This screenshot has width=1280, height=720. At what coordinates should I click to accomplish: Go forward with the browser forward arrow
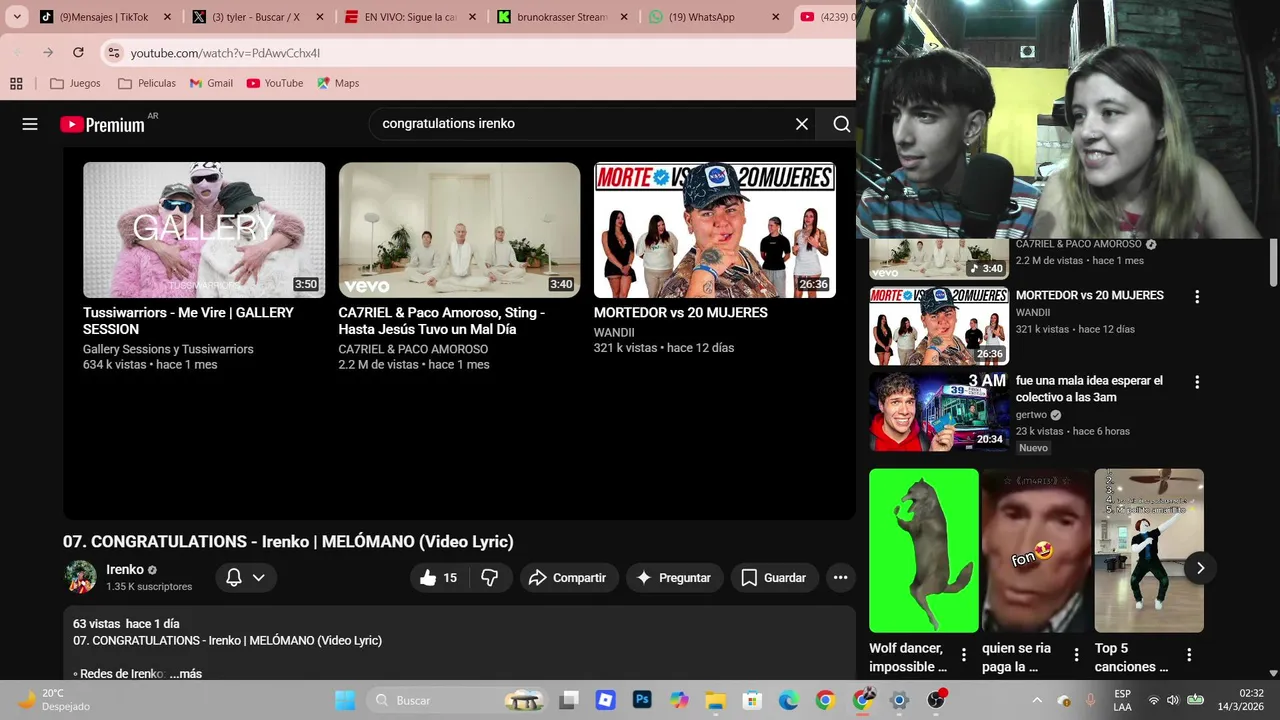click(x=48, y=52)
